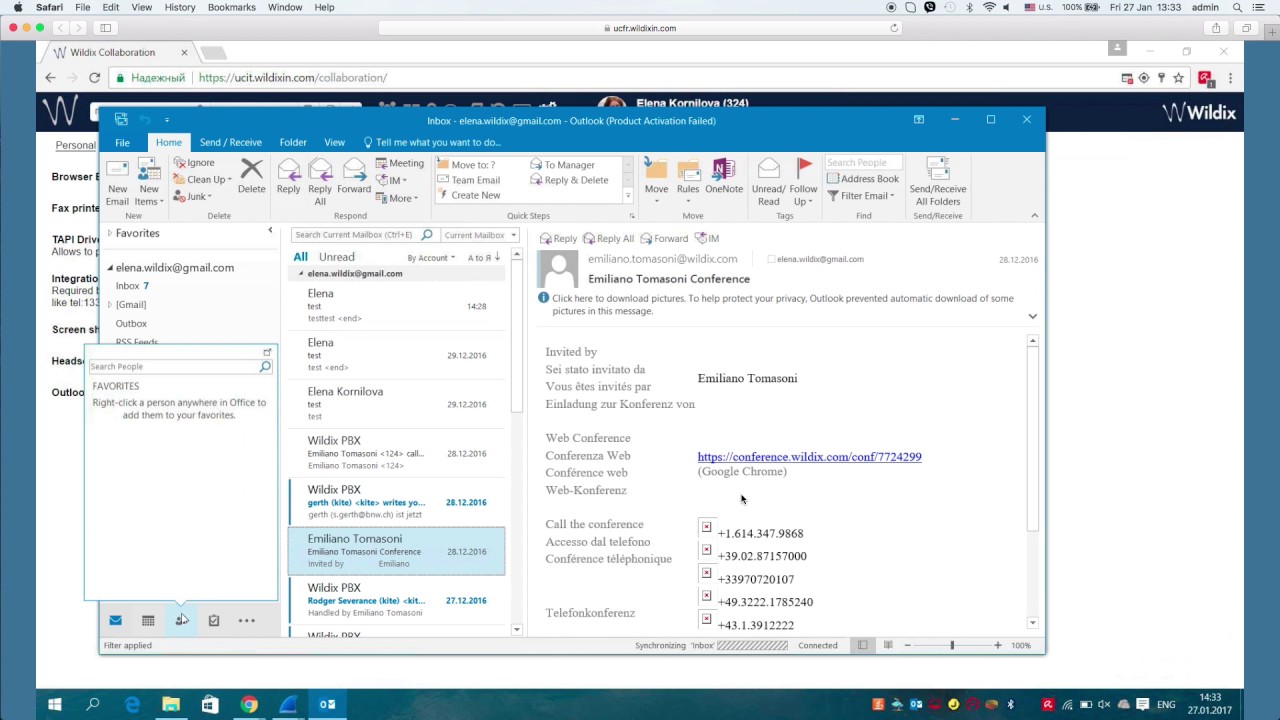This screenshot has width=1280, height=720.
Task: Switch to Calendar view in navigation bar
Action: pyautogui.click(x=148, y=621)
